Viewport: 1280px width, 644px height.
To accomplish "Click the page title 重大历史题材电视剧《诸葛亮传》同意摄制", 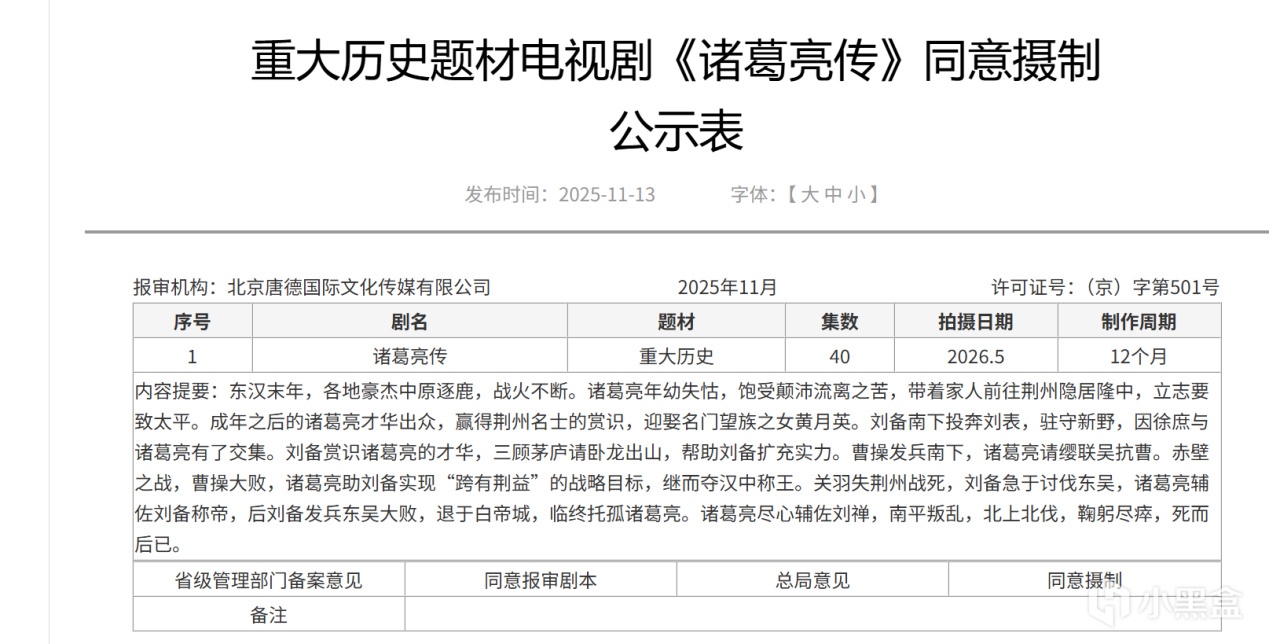I will coord(676,62).
